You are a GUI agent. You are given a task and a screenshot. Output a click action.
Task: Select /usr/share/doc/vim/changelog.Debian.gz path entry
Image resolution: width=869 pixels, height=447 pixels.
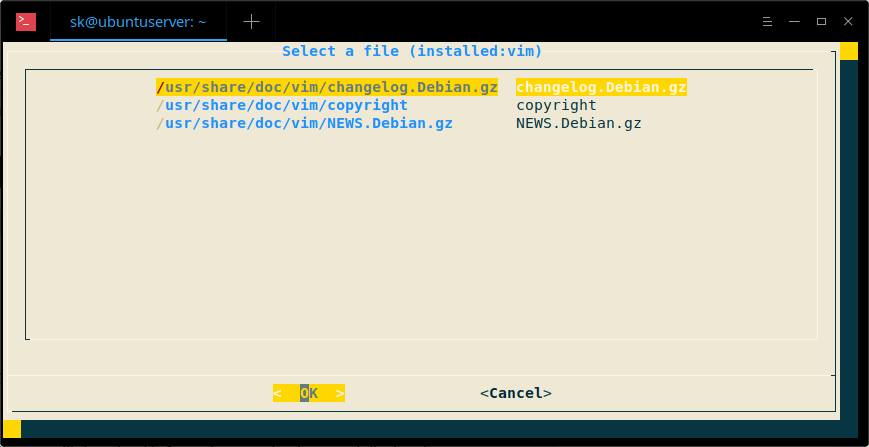327,87
